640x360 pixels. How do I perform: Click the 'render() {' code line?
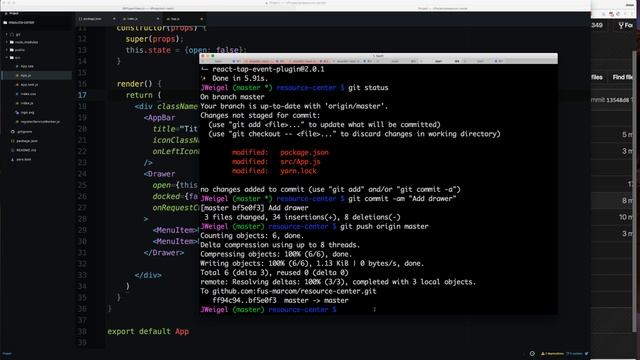(139, 84)
